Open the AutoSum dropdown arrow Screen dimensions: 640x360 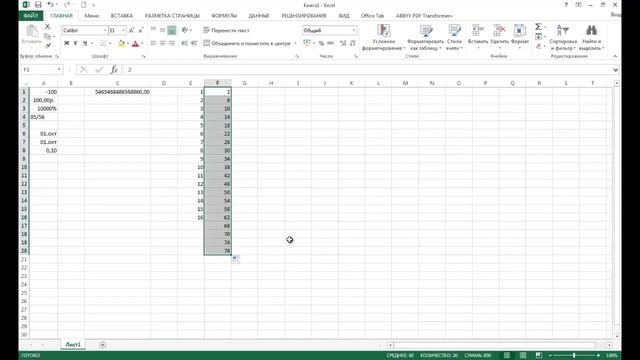click(545, 27)
